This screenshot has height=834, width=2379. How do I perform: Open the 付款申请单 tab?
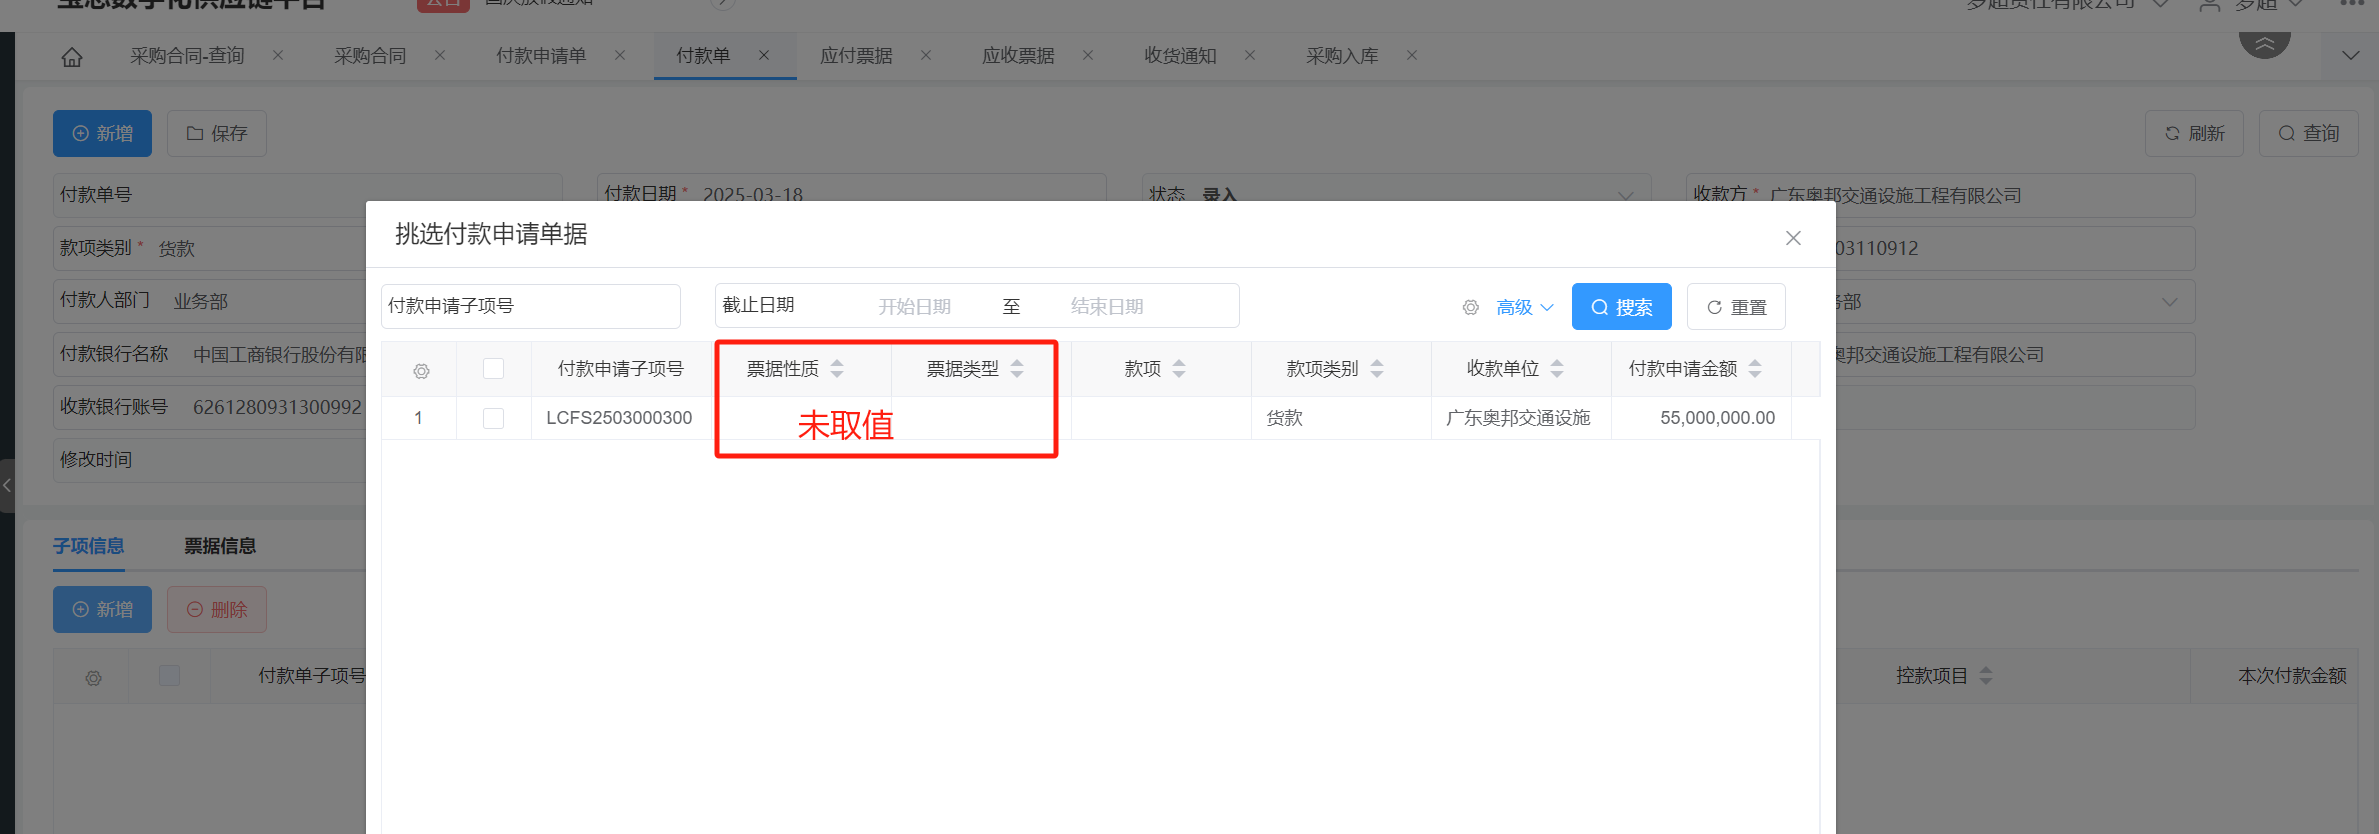[x=541, y=56]
